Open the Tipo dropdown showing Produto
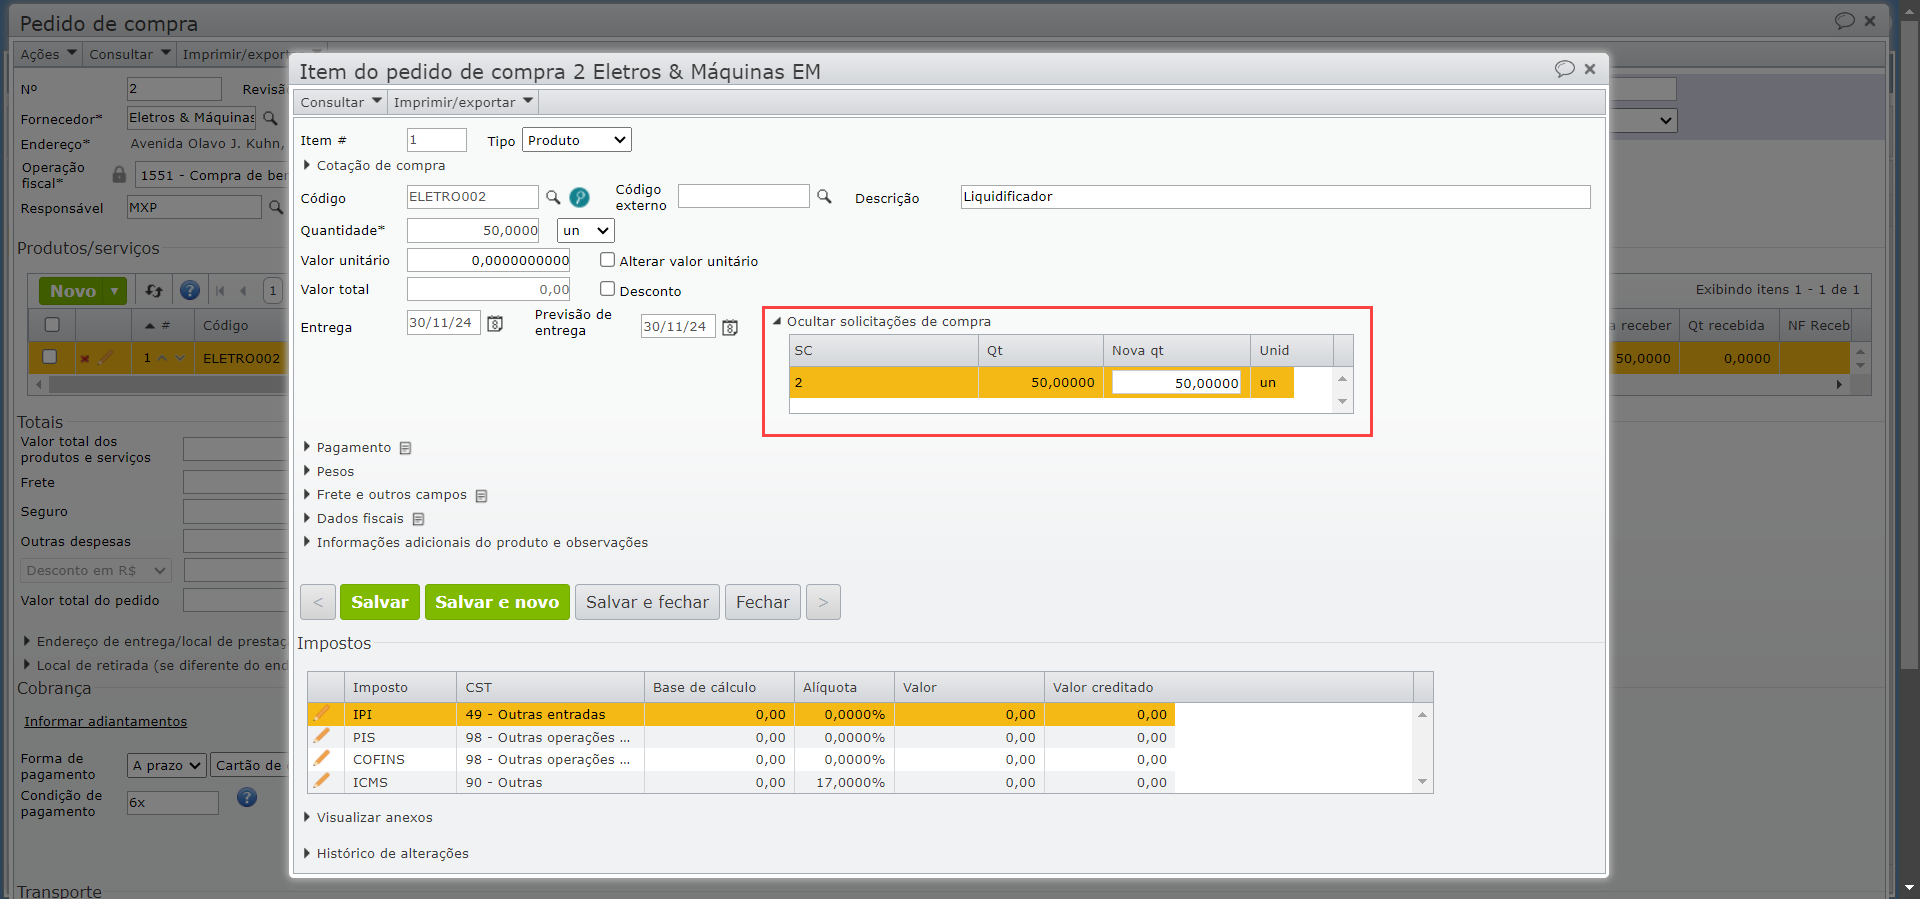The image size is (1920, 899). [577, 140]
